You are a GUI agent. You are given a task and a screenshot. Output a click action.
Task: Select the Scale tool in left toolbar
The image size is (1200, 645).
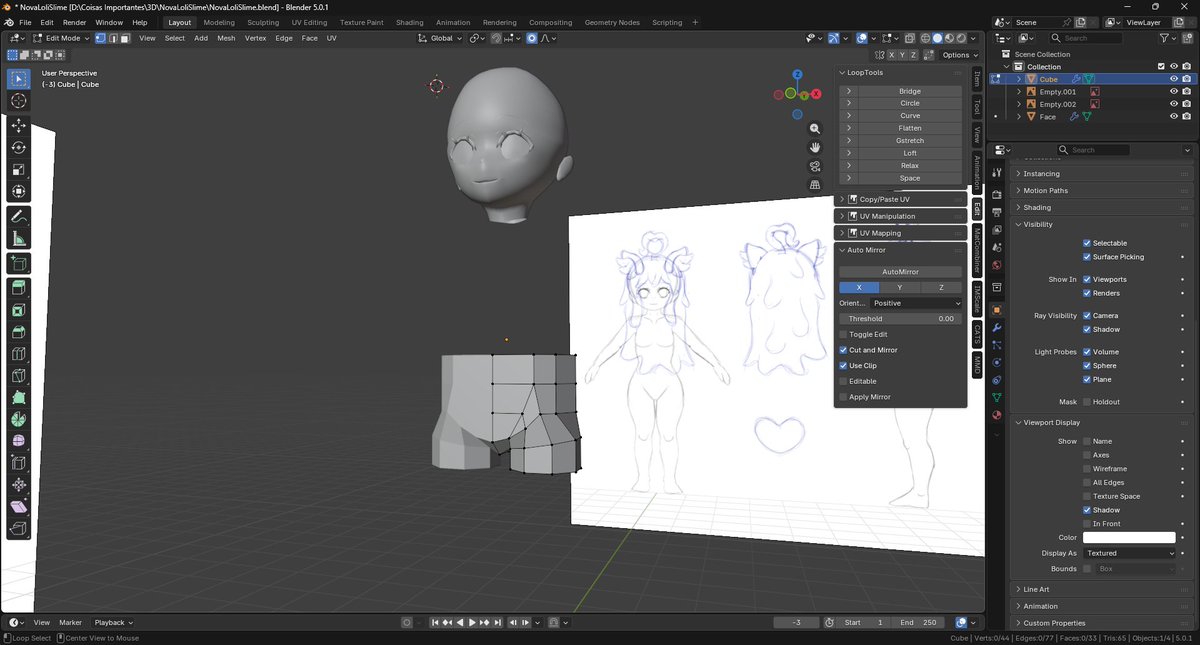[19, 169]
